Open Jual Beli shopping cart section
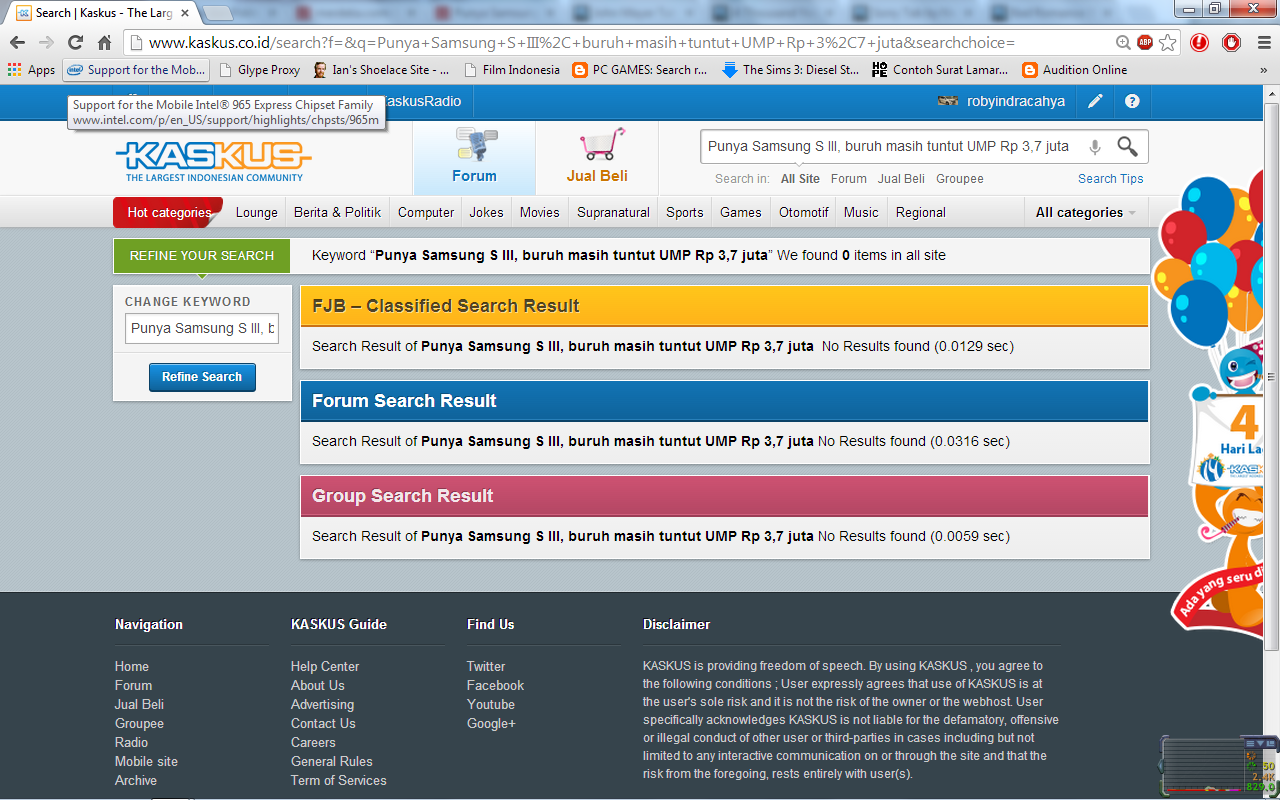 point(597,158)
